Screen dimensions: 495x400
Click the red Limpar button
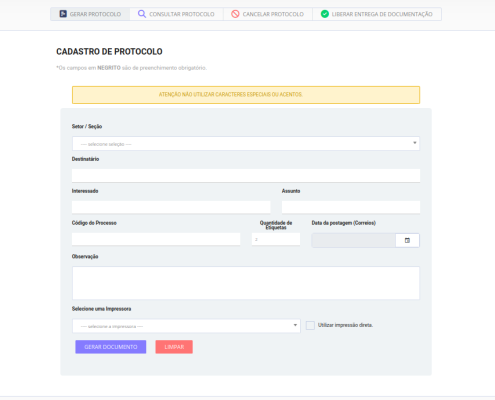click(174, 347)
